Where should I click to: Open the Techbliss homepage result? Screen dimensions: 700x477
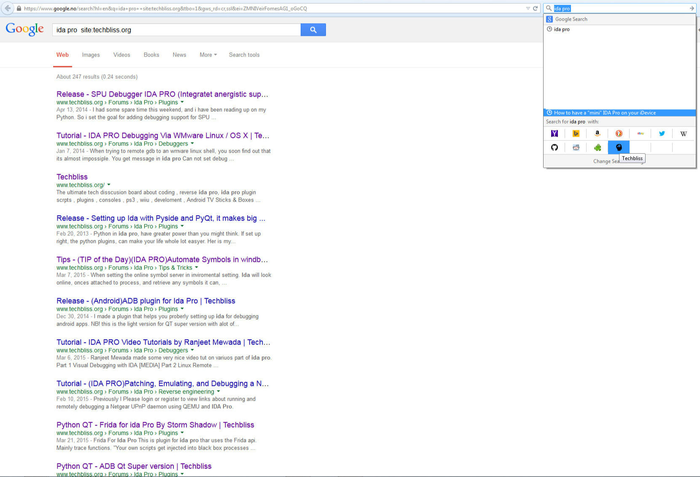pyautogui.click(x=72, y=177)
